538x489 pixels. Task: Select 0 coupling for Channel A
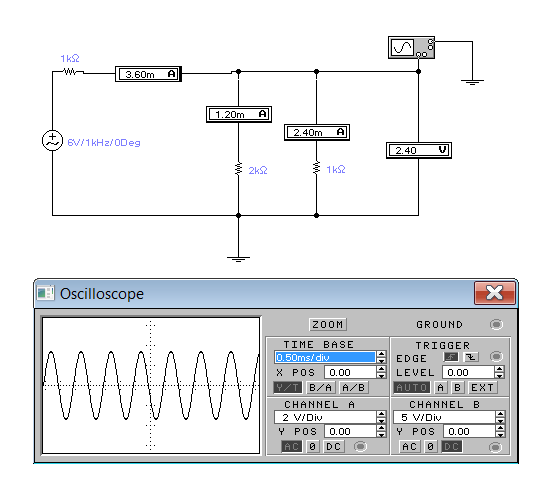(313, 446)
